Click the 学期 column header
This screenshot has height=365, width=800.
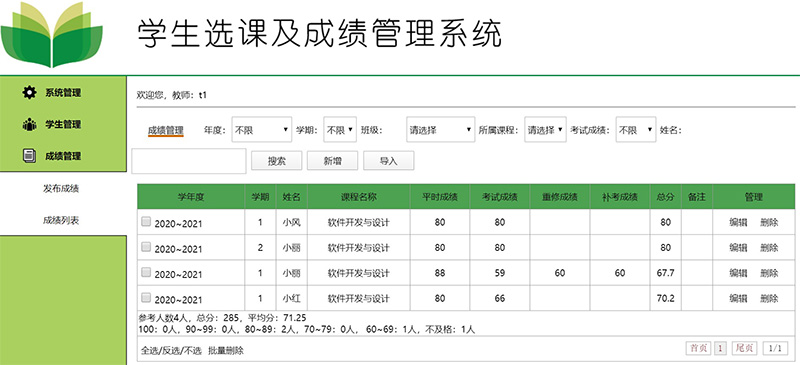(260, 197)
